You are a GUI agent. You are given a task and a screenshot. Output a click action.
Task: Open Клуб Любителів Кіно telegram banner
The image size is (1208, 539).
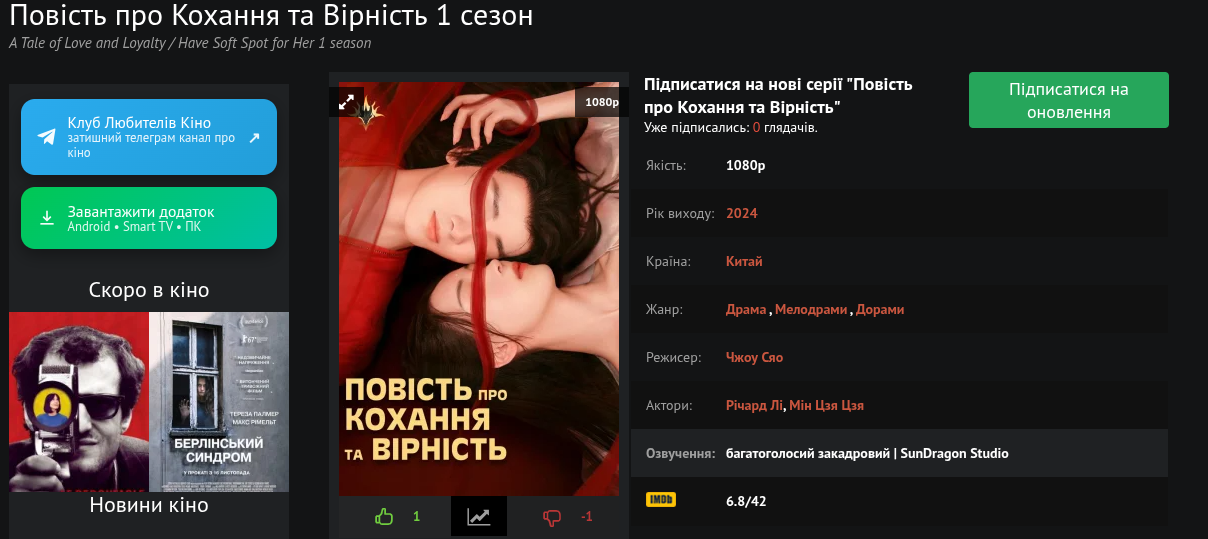tap(149, 137)
